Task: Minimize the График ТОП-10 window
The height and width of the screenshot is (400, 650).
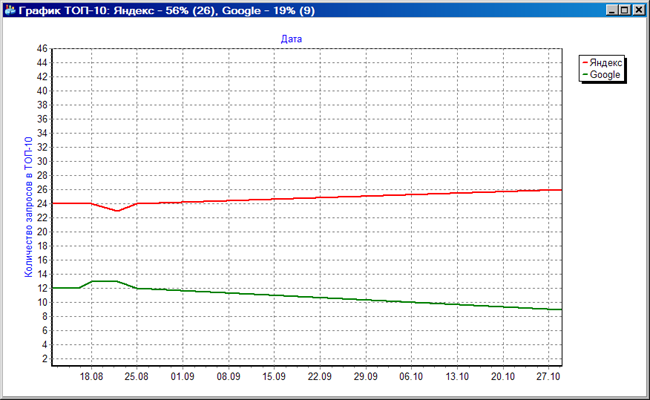Action: pos(611,10)
